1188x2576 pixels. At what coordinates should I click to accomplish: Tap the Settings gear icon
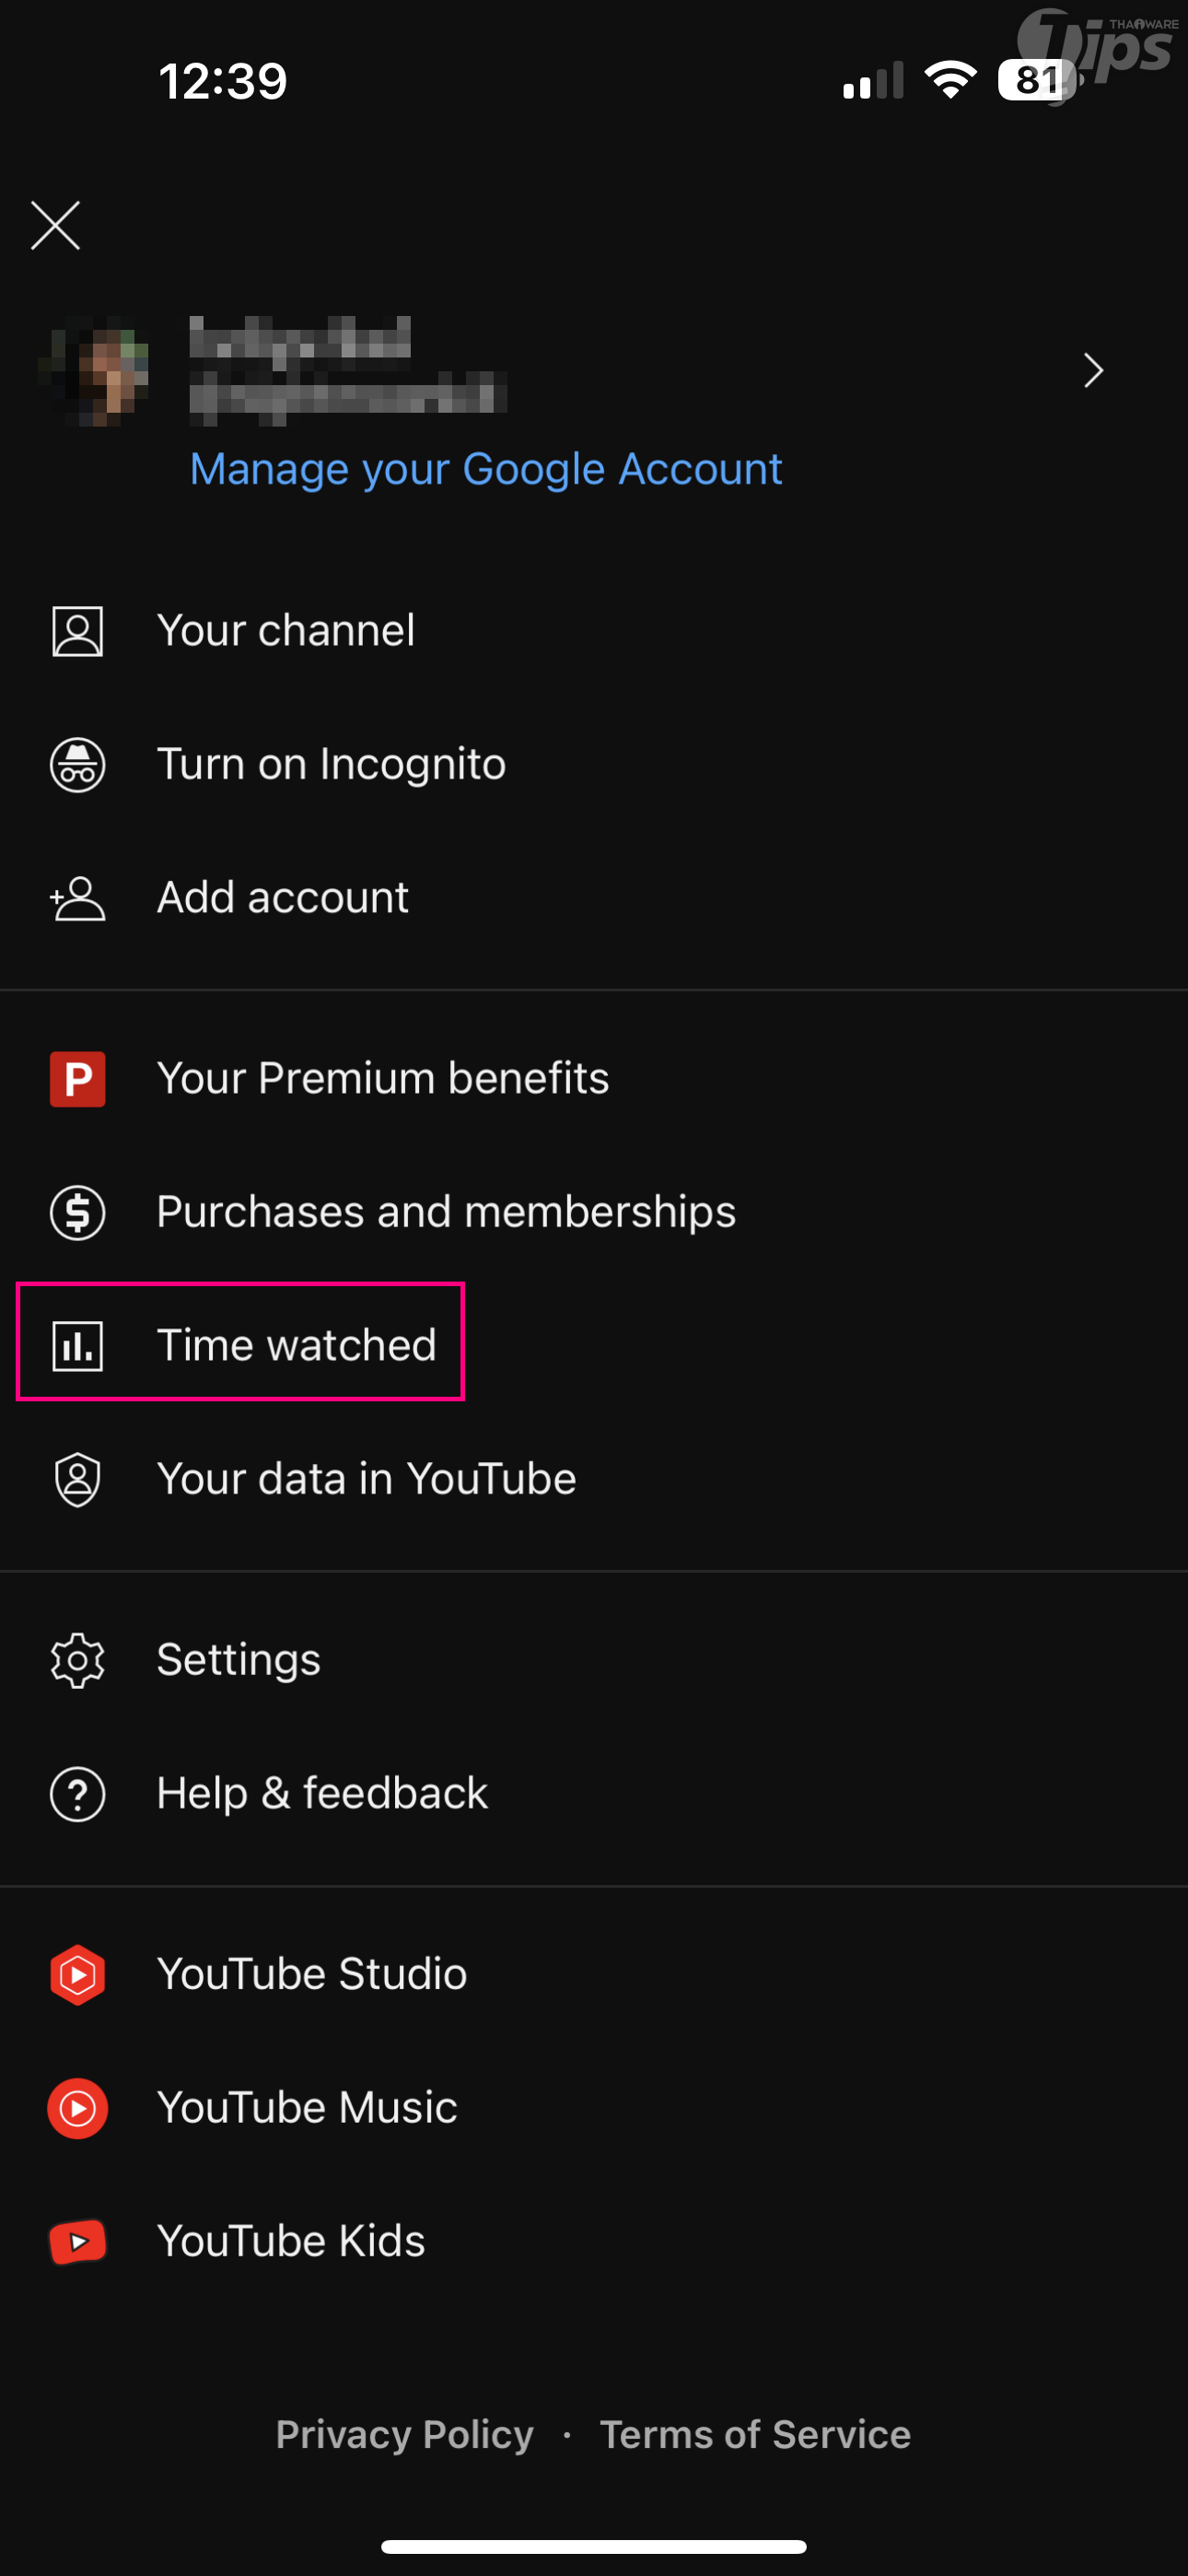pos(77,1661)
